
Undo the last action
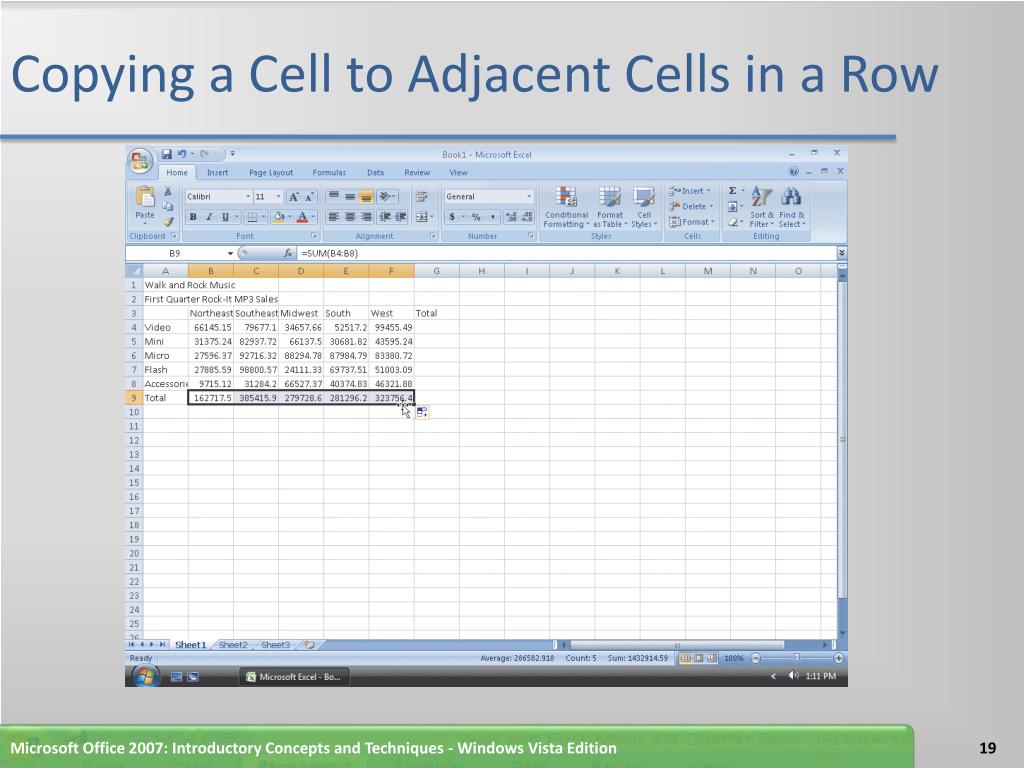[x=182, y=154]
